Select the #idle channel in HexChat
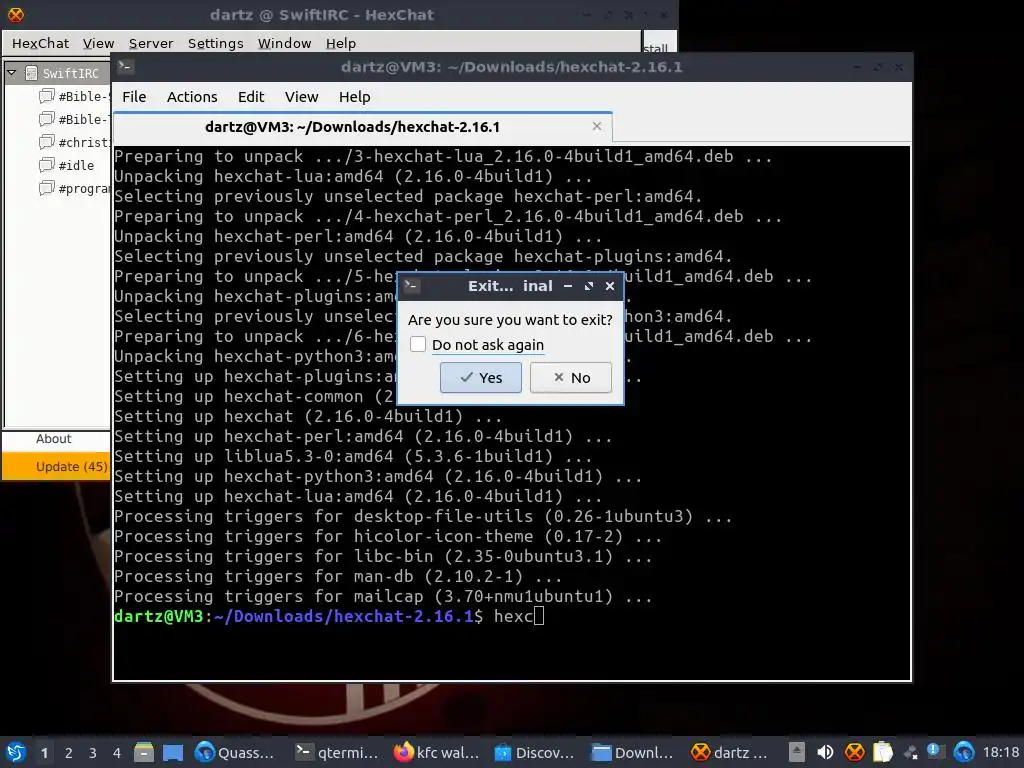Screen dimensions: 1024x768 (x=67, y=165)
